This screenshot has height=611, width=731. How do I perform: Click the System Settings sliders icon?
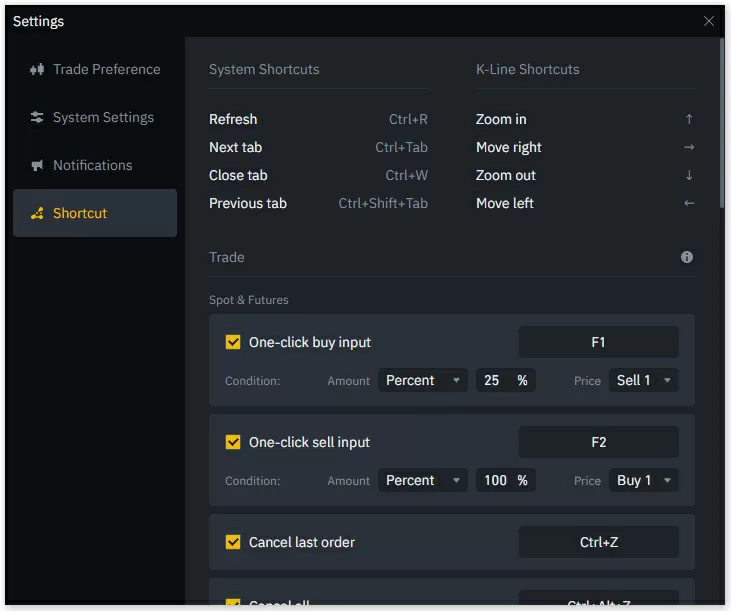click(x=37, y=117)
